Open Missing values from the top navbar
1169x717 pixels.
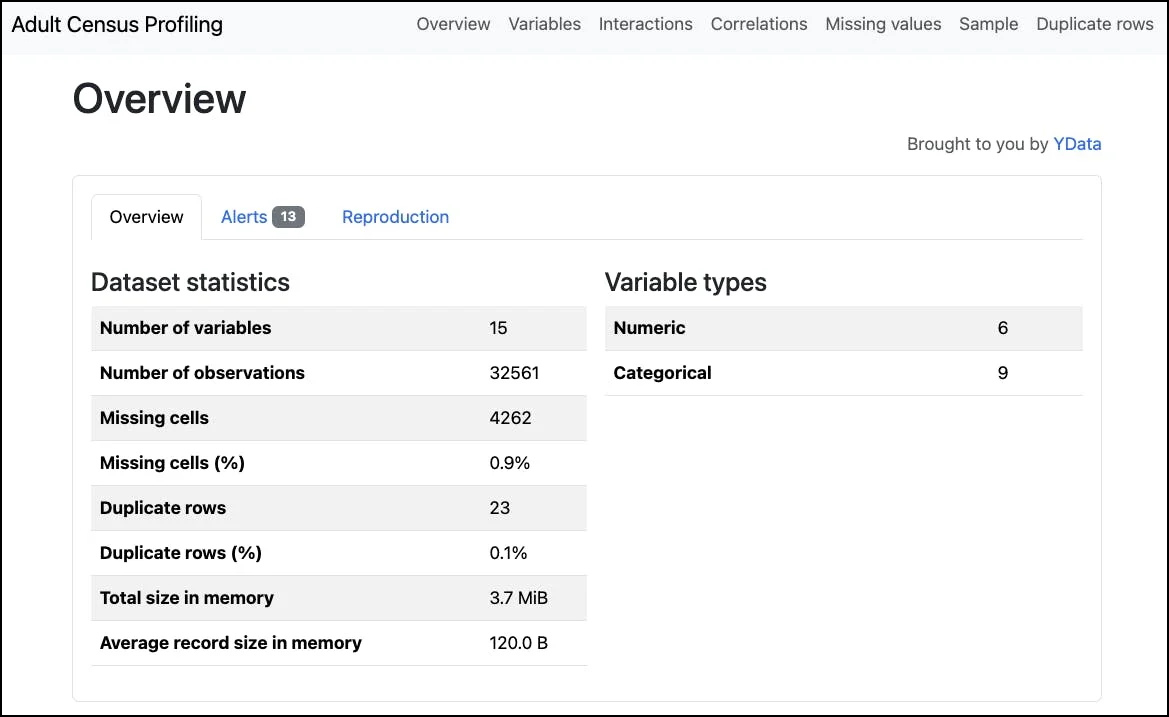coord(883,24)
